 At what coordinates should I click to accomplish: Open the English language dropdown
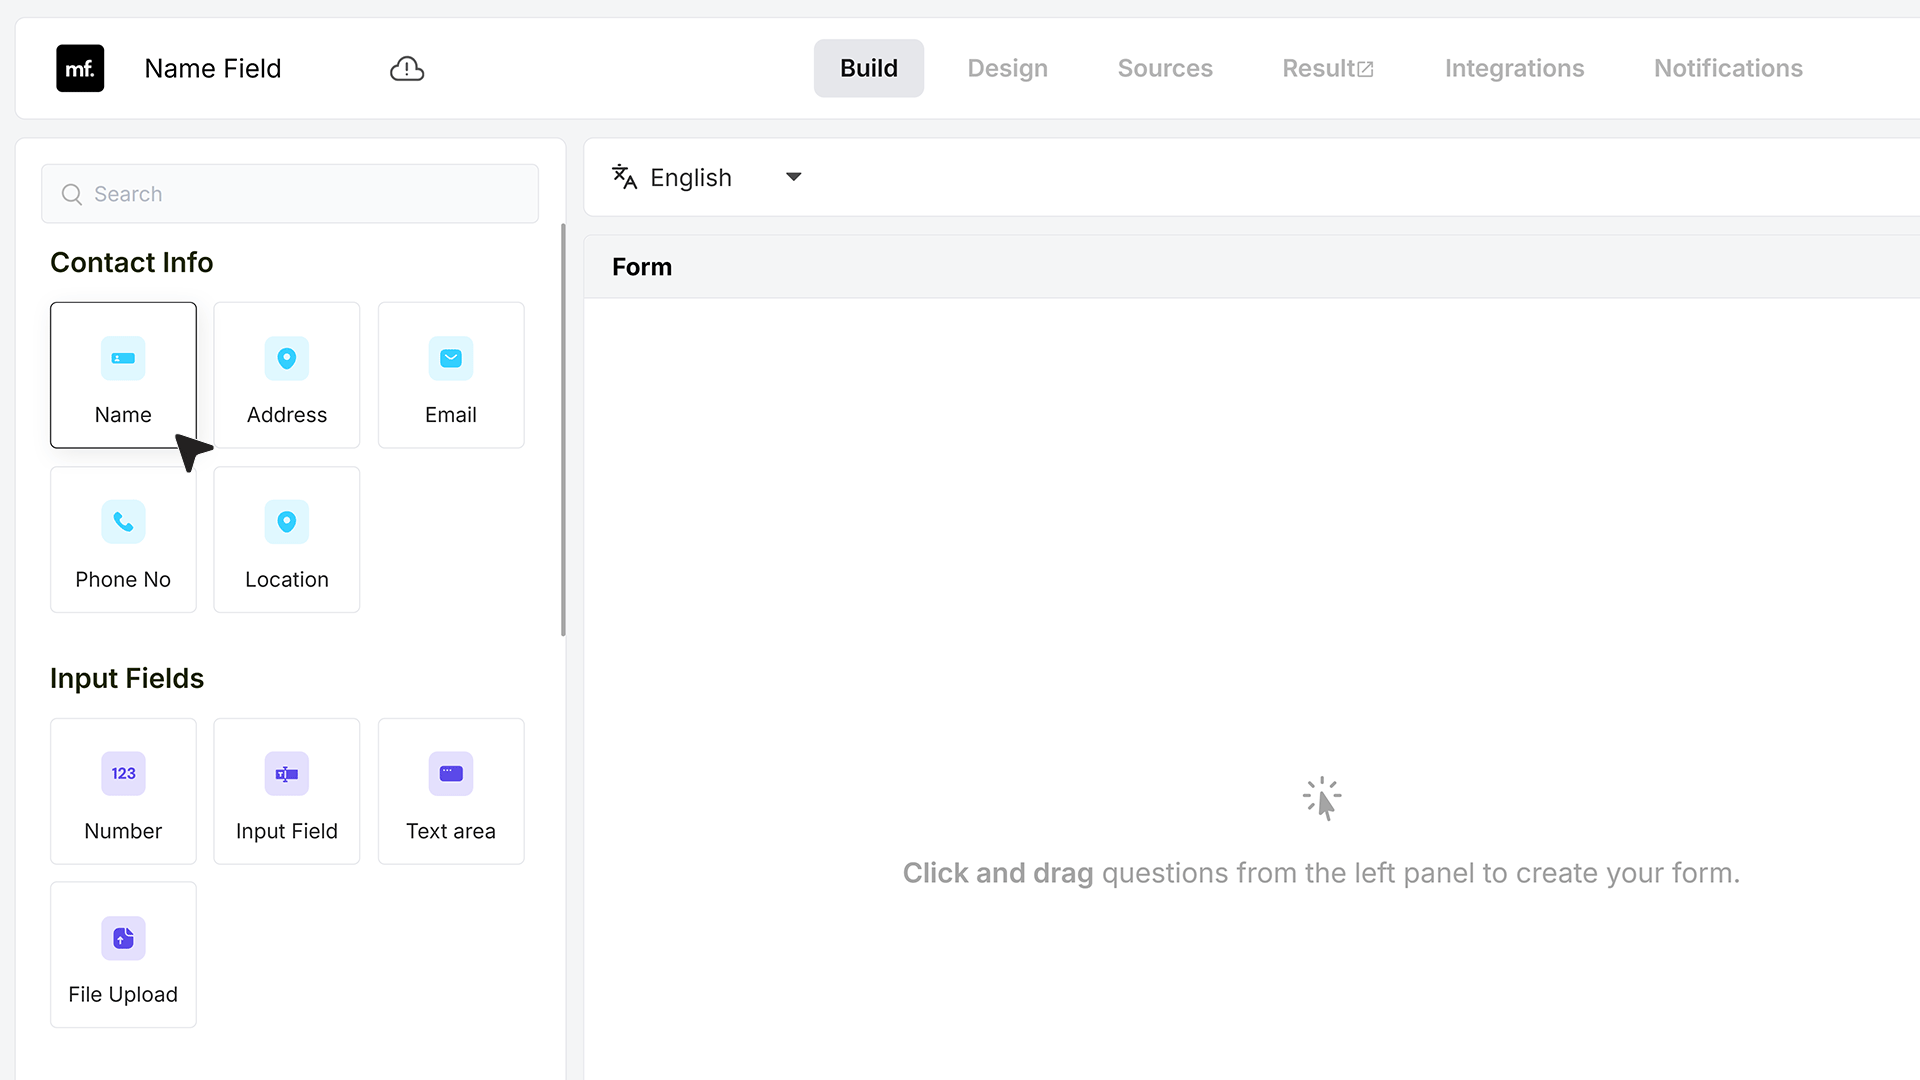click(x=708, y=177)
